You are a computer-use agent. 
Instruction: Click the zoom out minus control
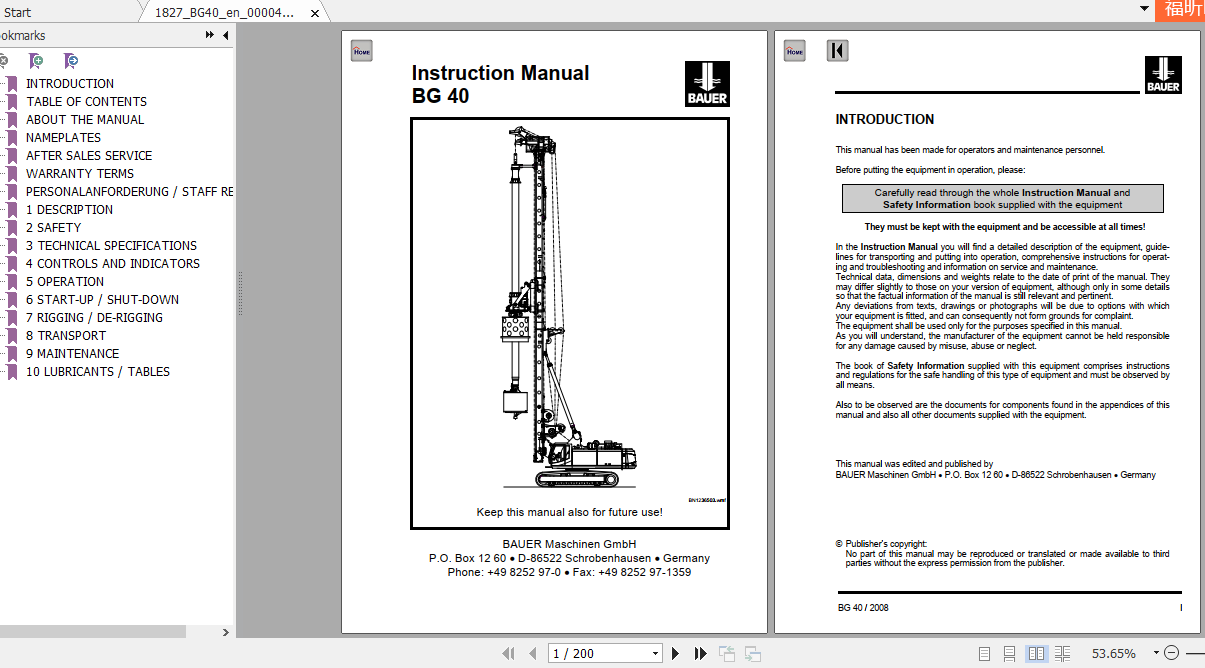coord(1170,653)
